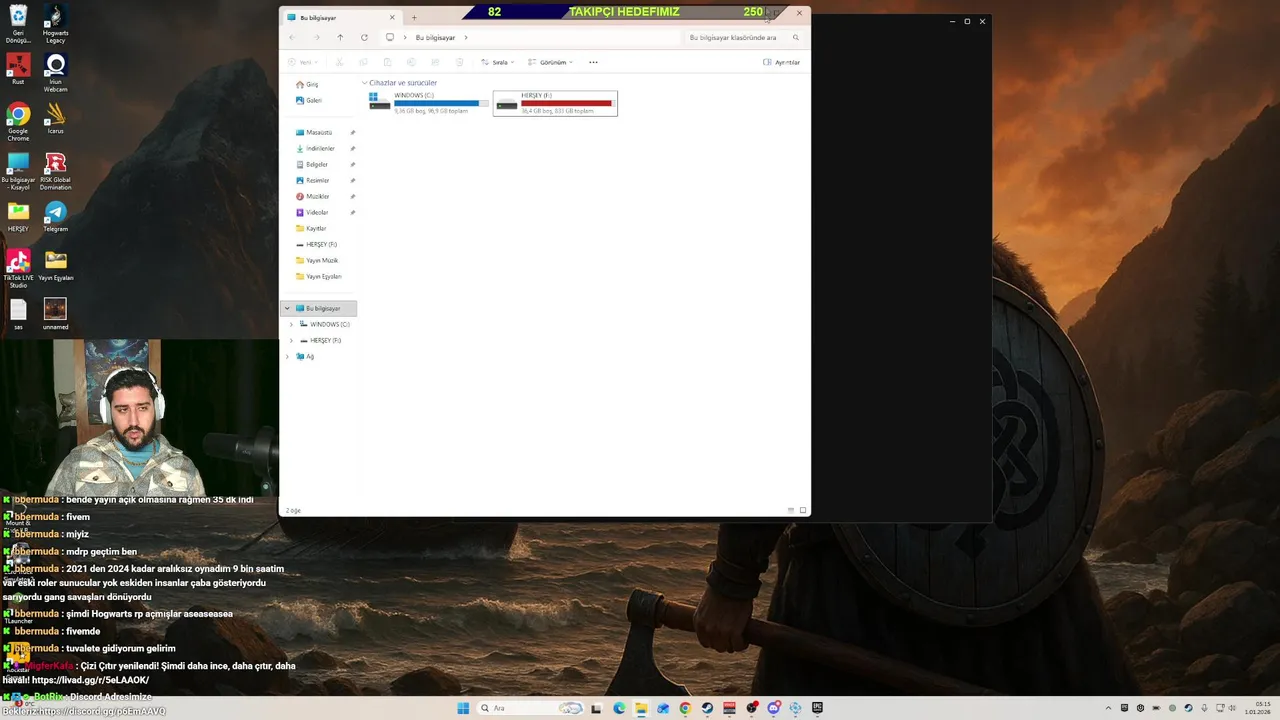Screen dimensions: 1280x720
Task: Select the HERŞEY (F:) drive tile
Action: 555,103
